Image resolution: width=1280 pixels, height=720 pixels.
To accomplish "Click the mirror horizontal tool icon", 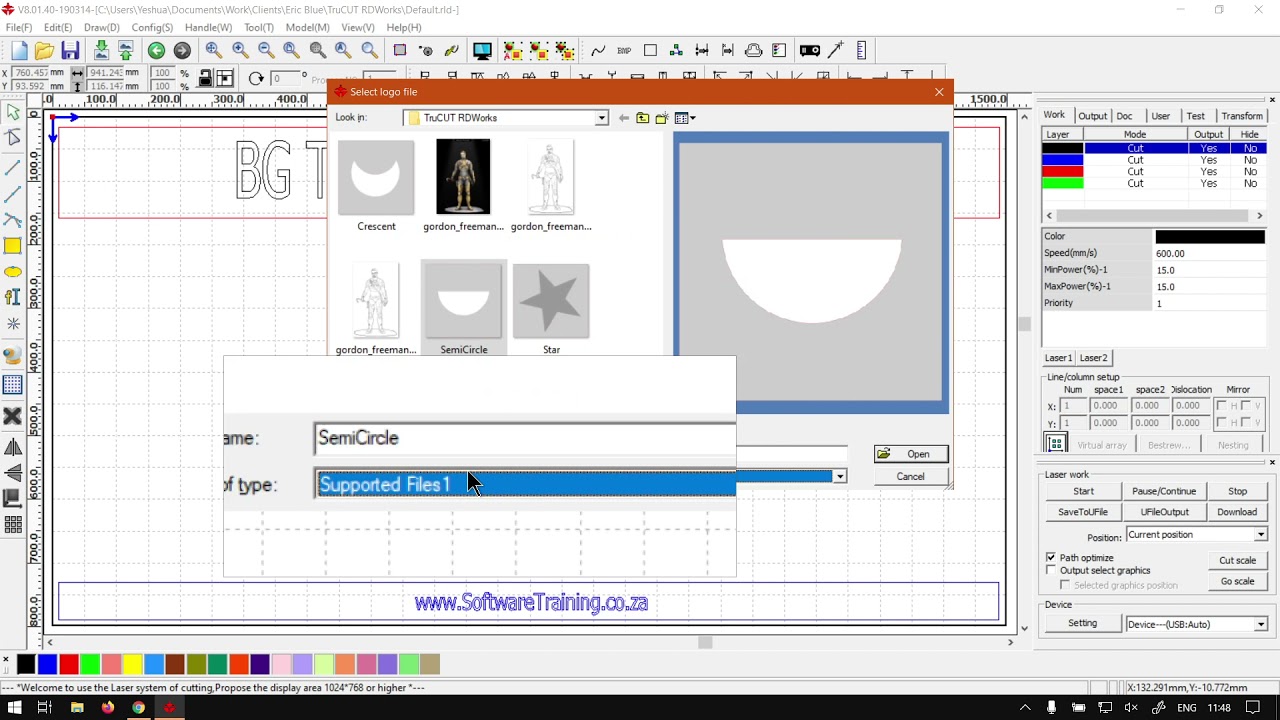I will click(13, 448).
